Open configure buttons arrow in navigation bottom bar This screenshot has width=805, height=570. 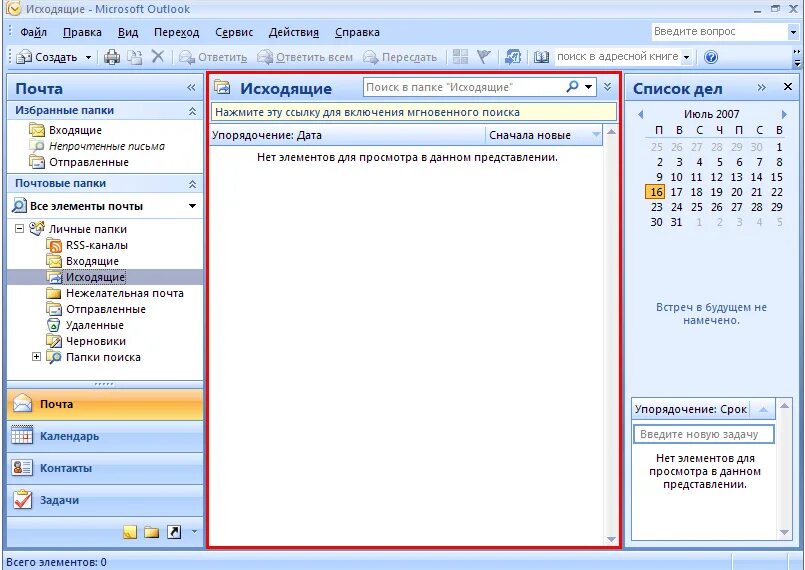[x=194, y=531]
